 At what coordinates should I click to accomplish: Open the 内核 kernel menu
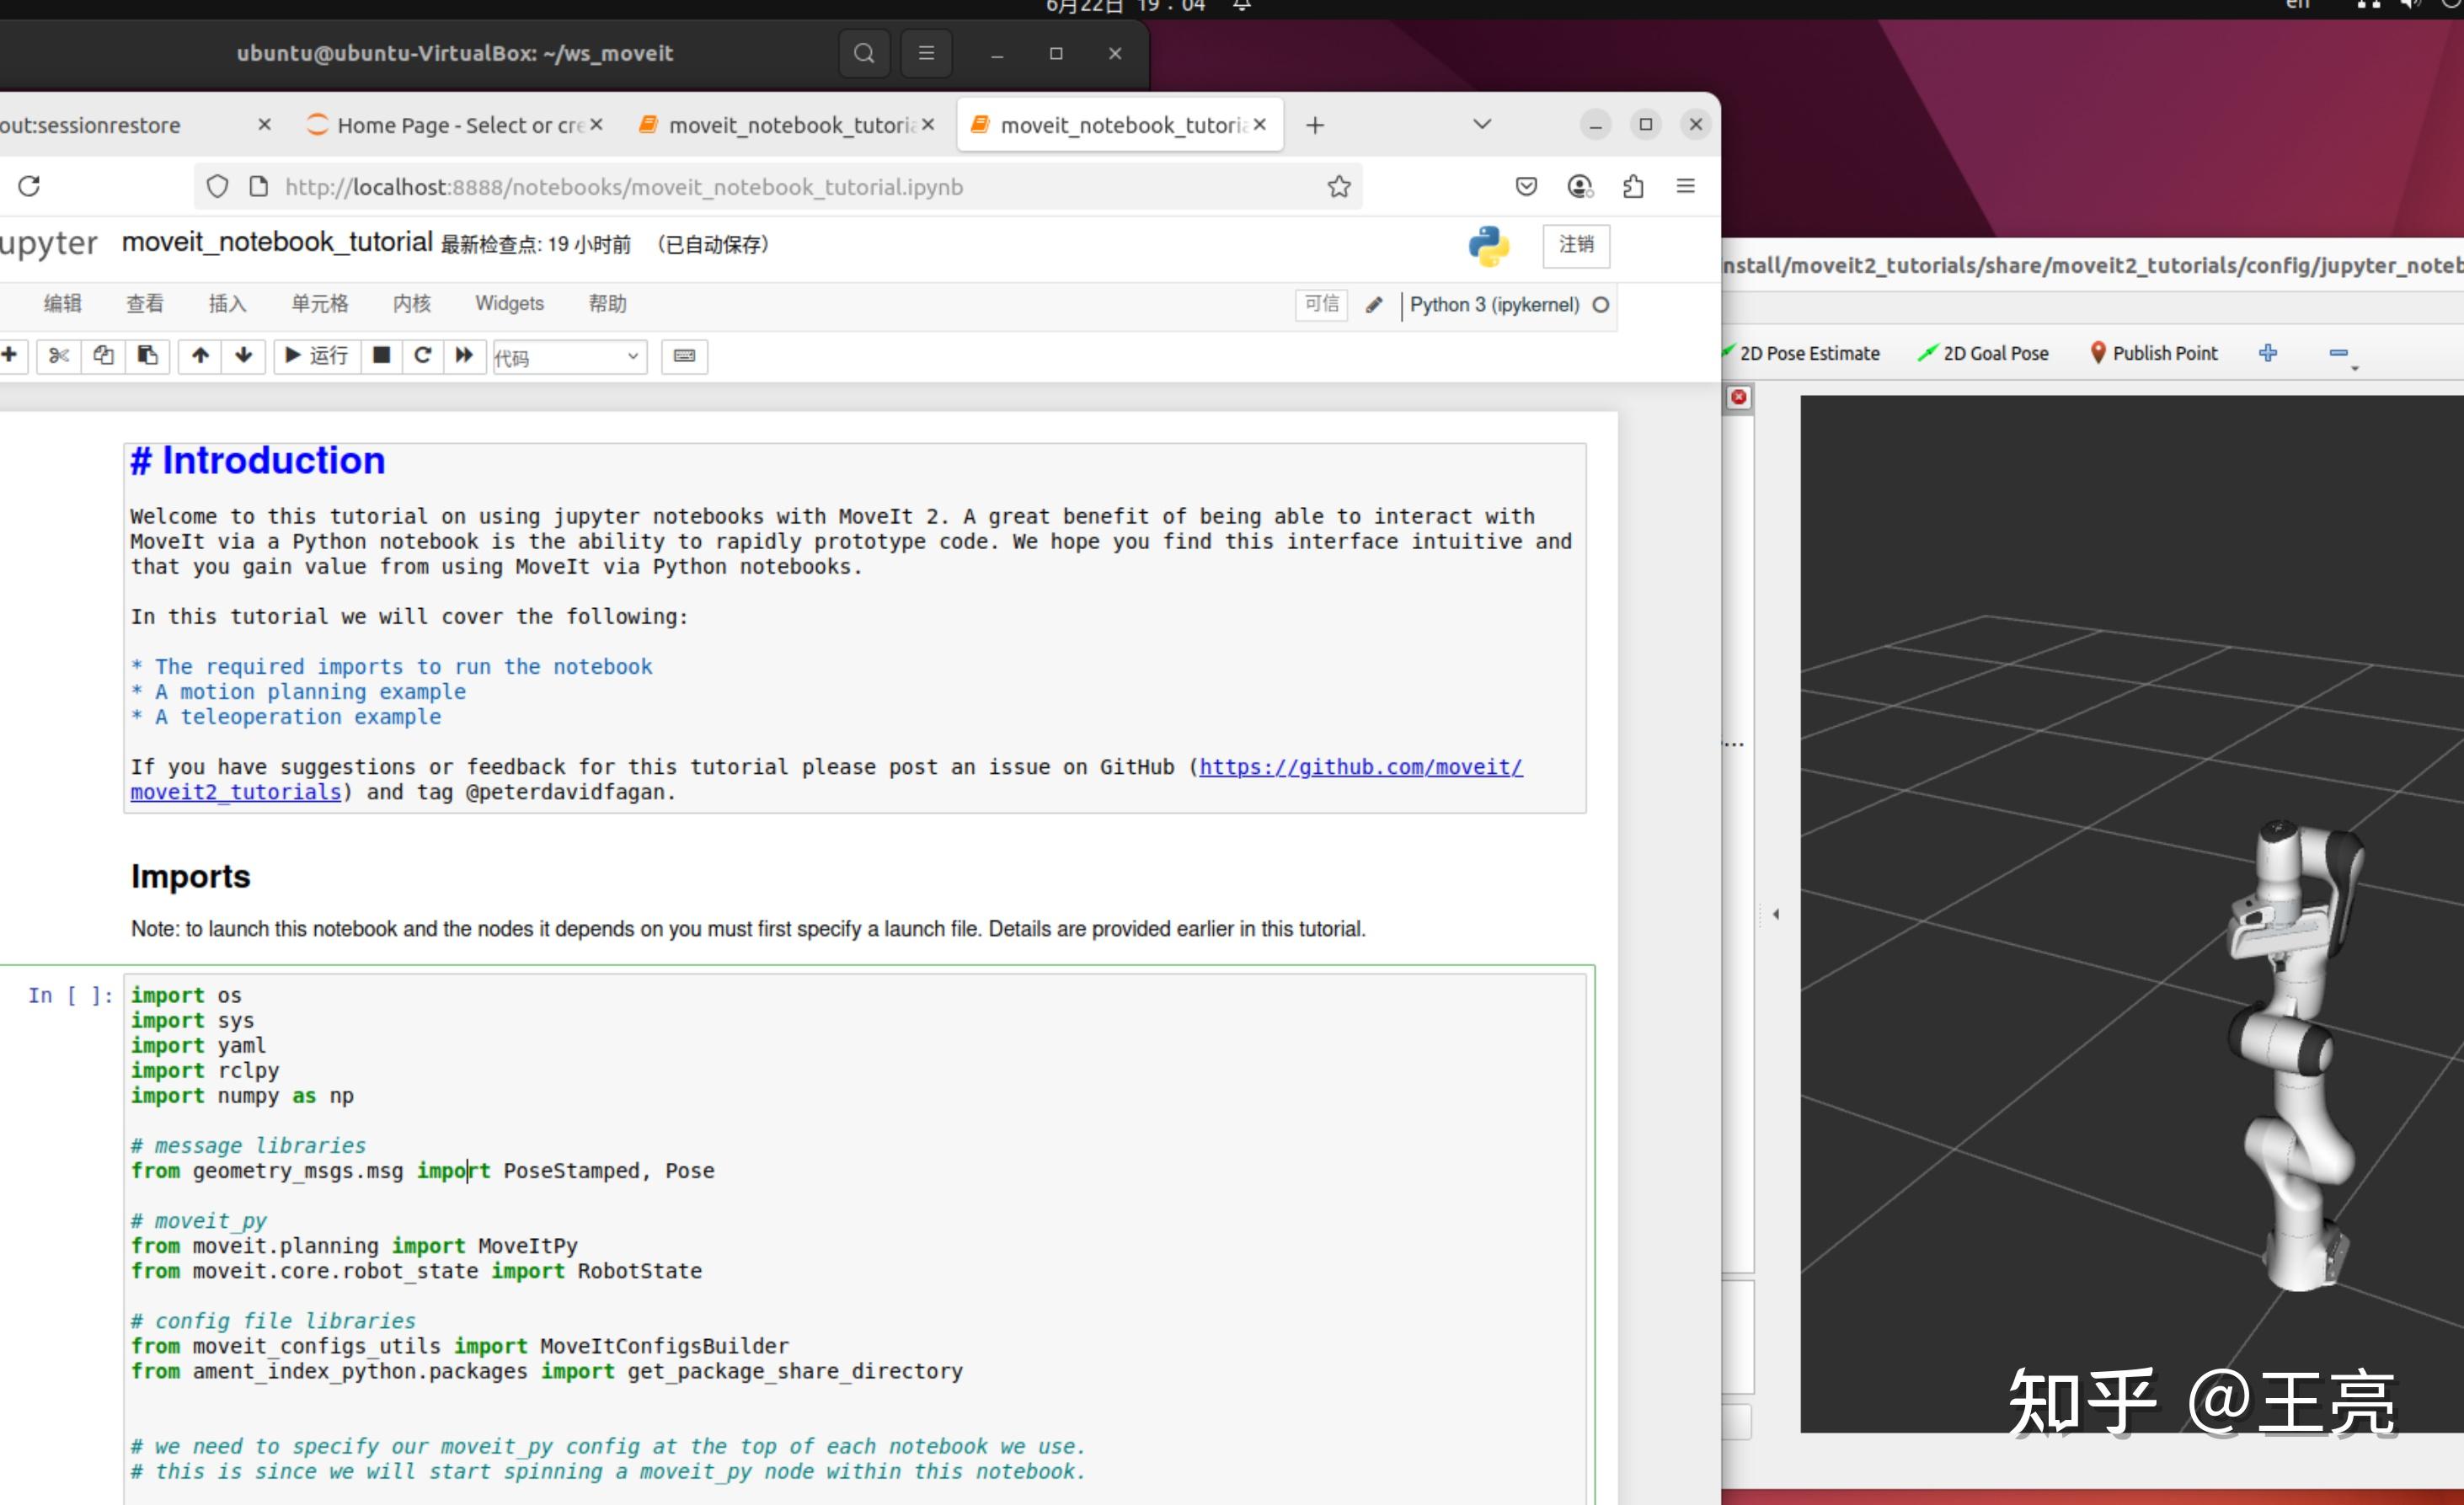411,304
